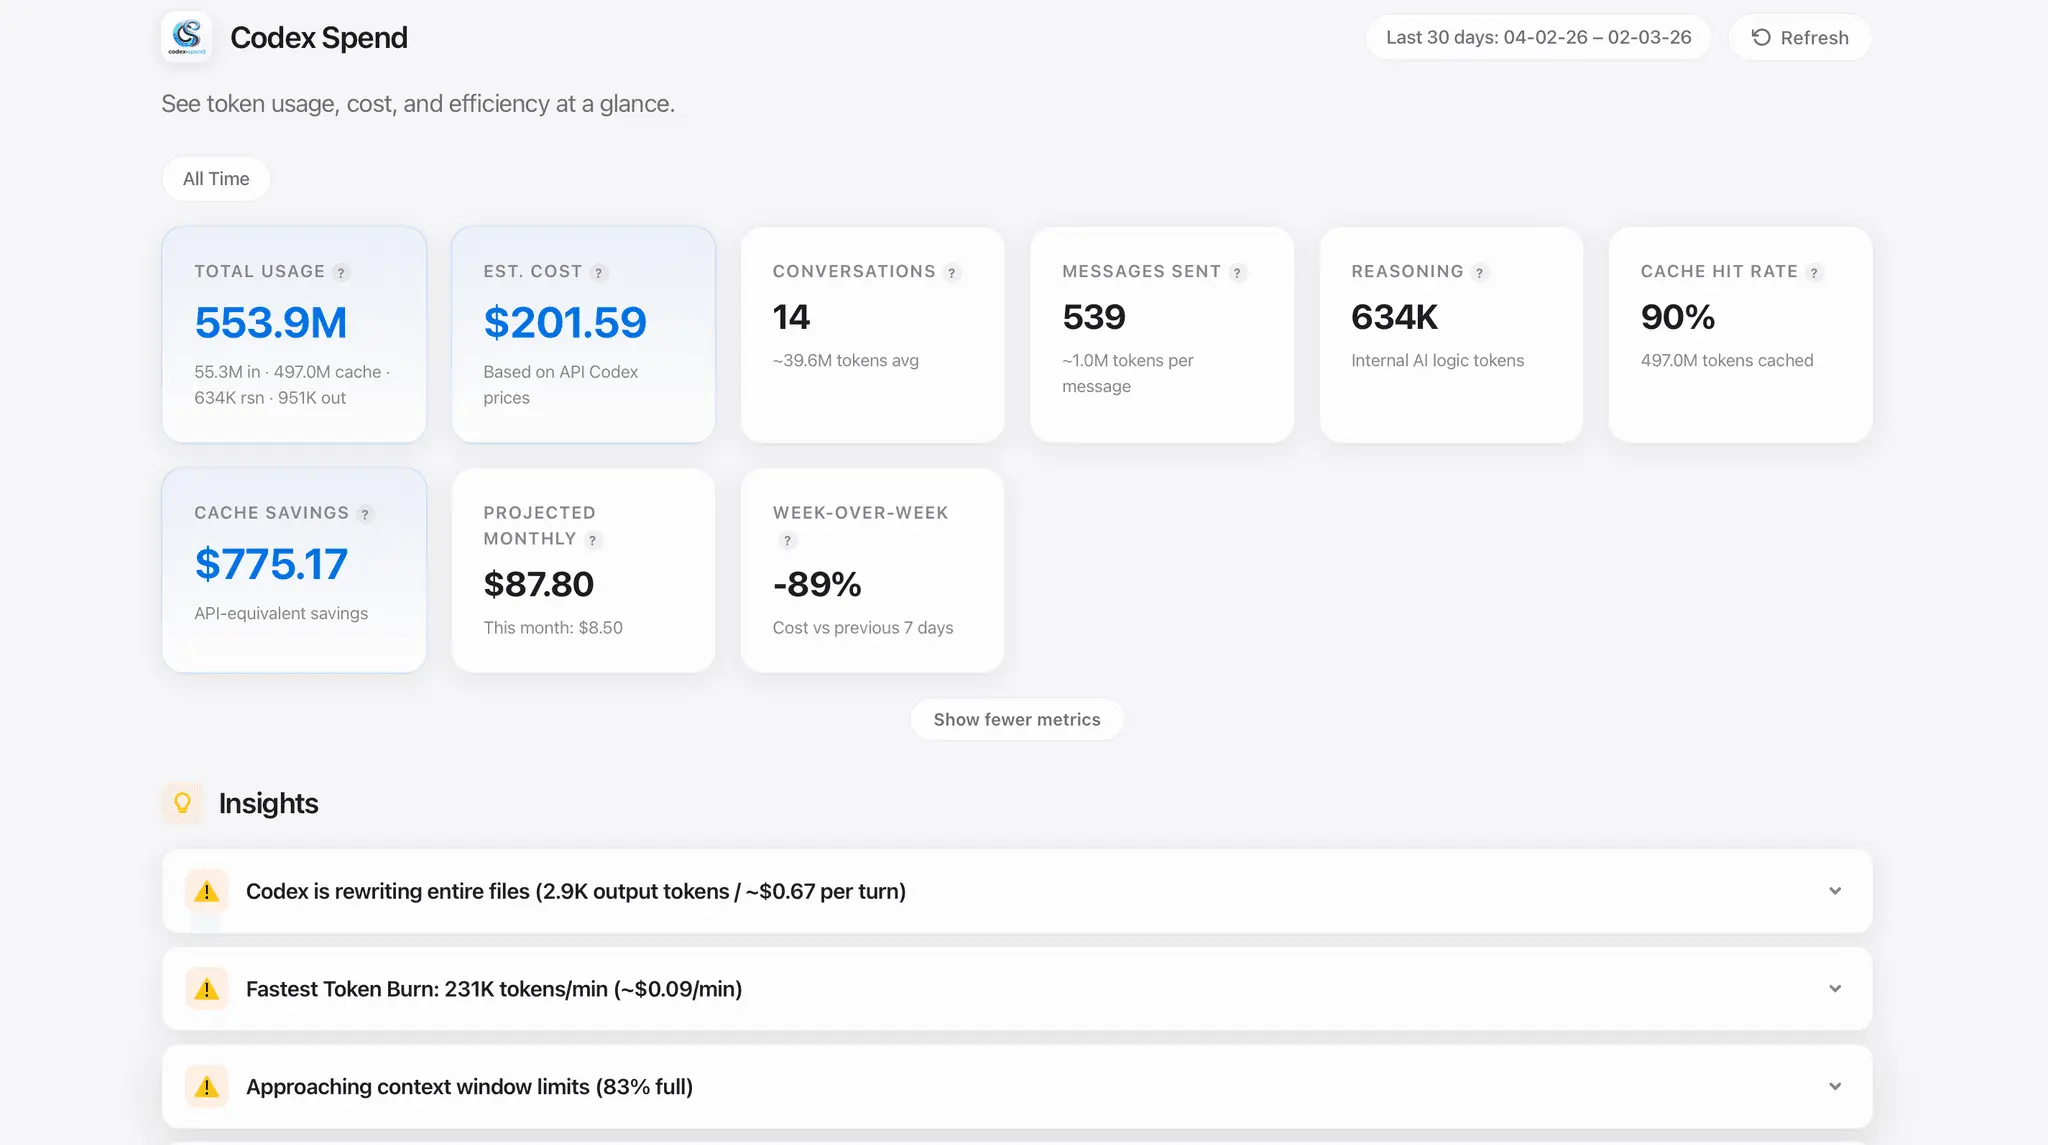Select the conversations count 14
This screenshot has width=2048, height=1145.
[x=791, y=317]
